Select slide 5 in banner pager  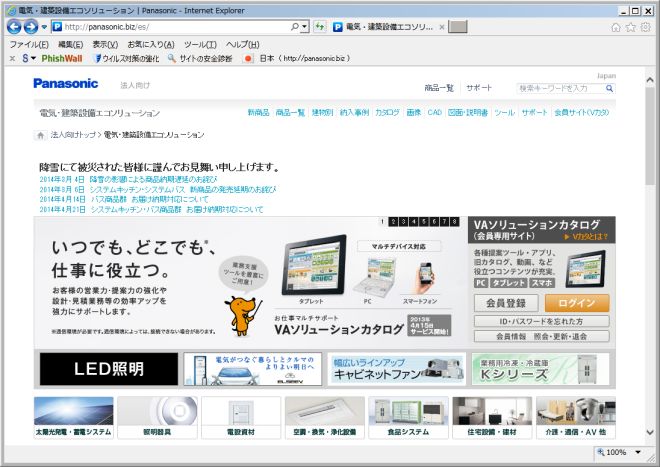424,221
